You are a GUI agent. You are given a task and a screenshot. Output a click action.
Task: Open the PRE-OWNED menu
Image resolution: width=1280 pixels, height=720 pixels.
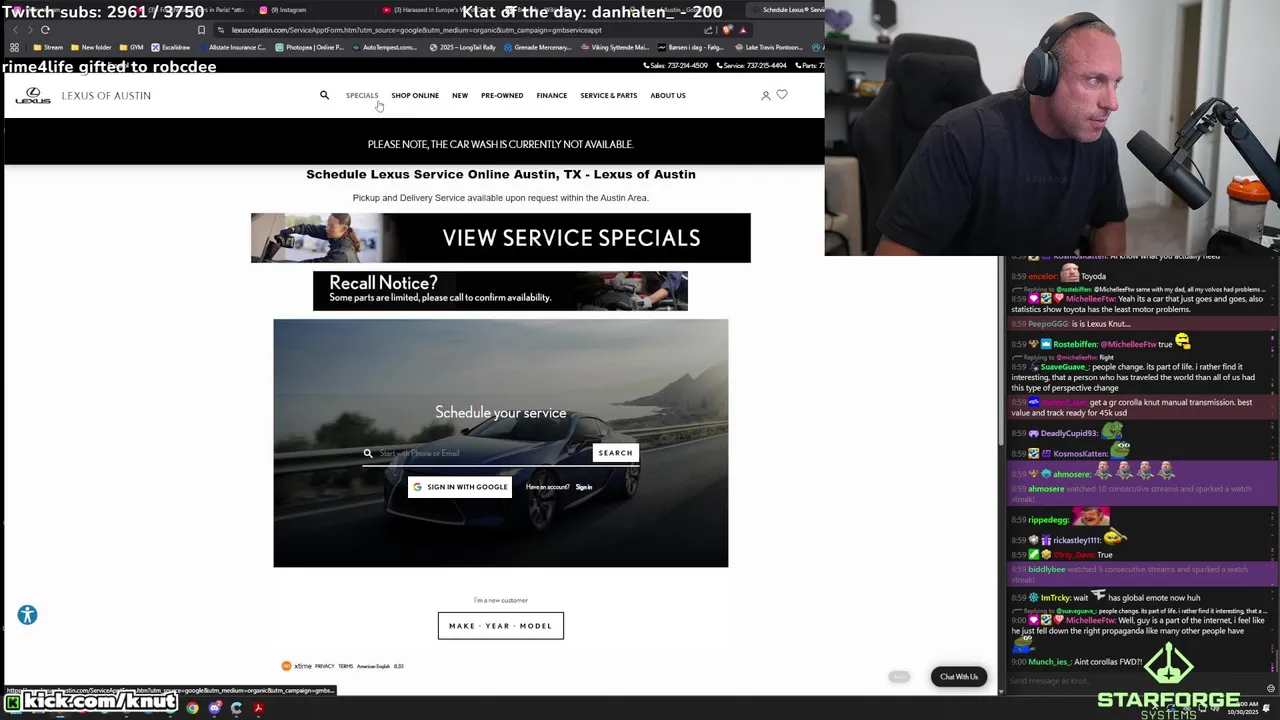pos(502,95)
